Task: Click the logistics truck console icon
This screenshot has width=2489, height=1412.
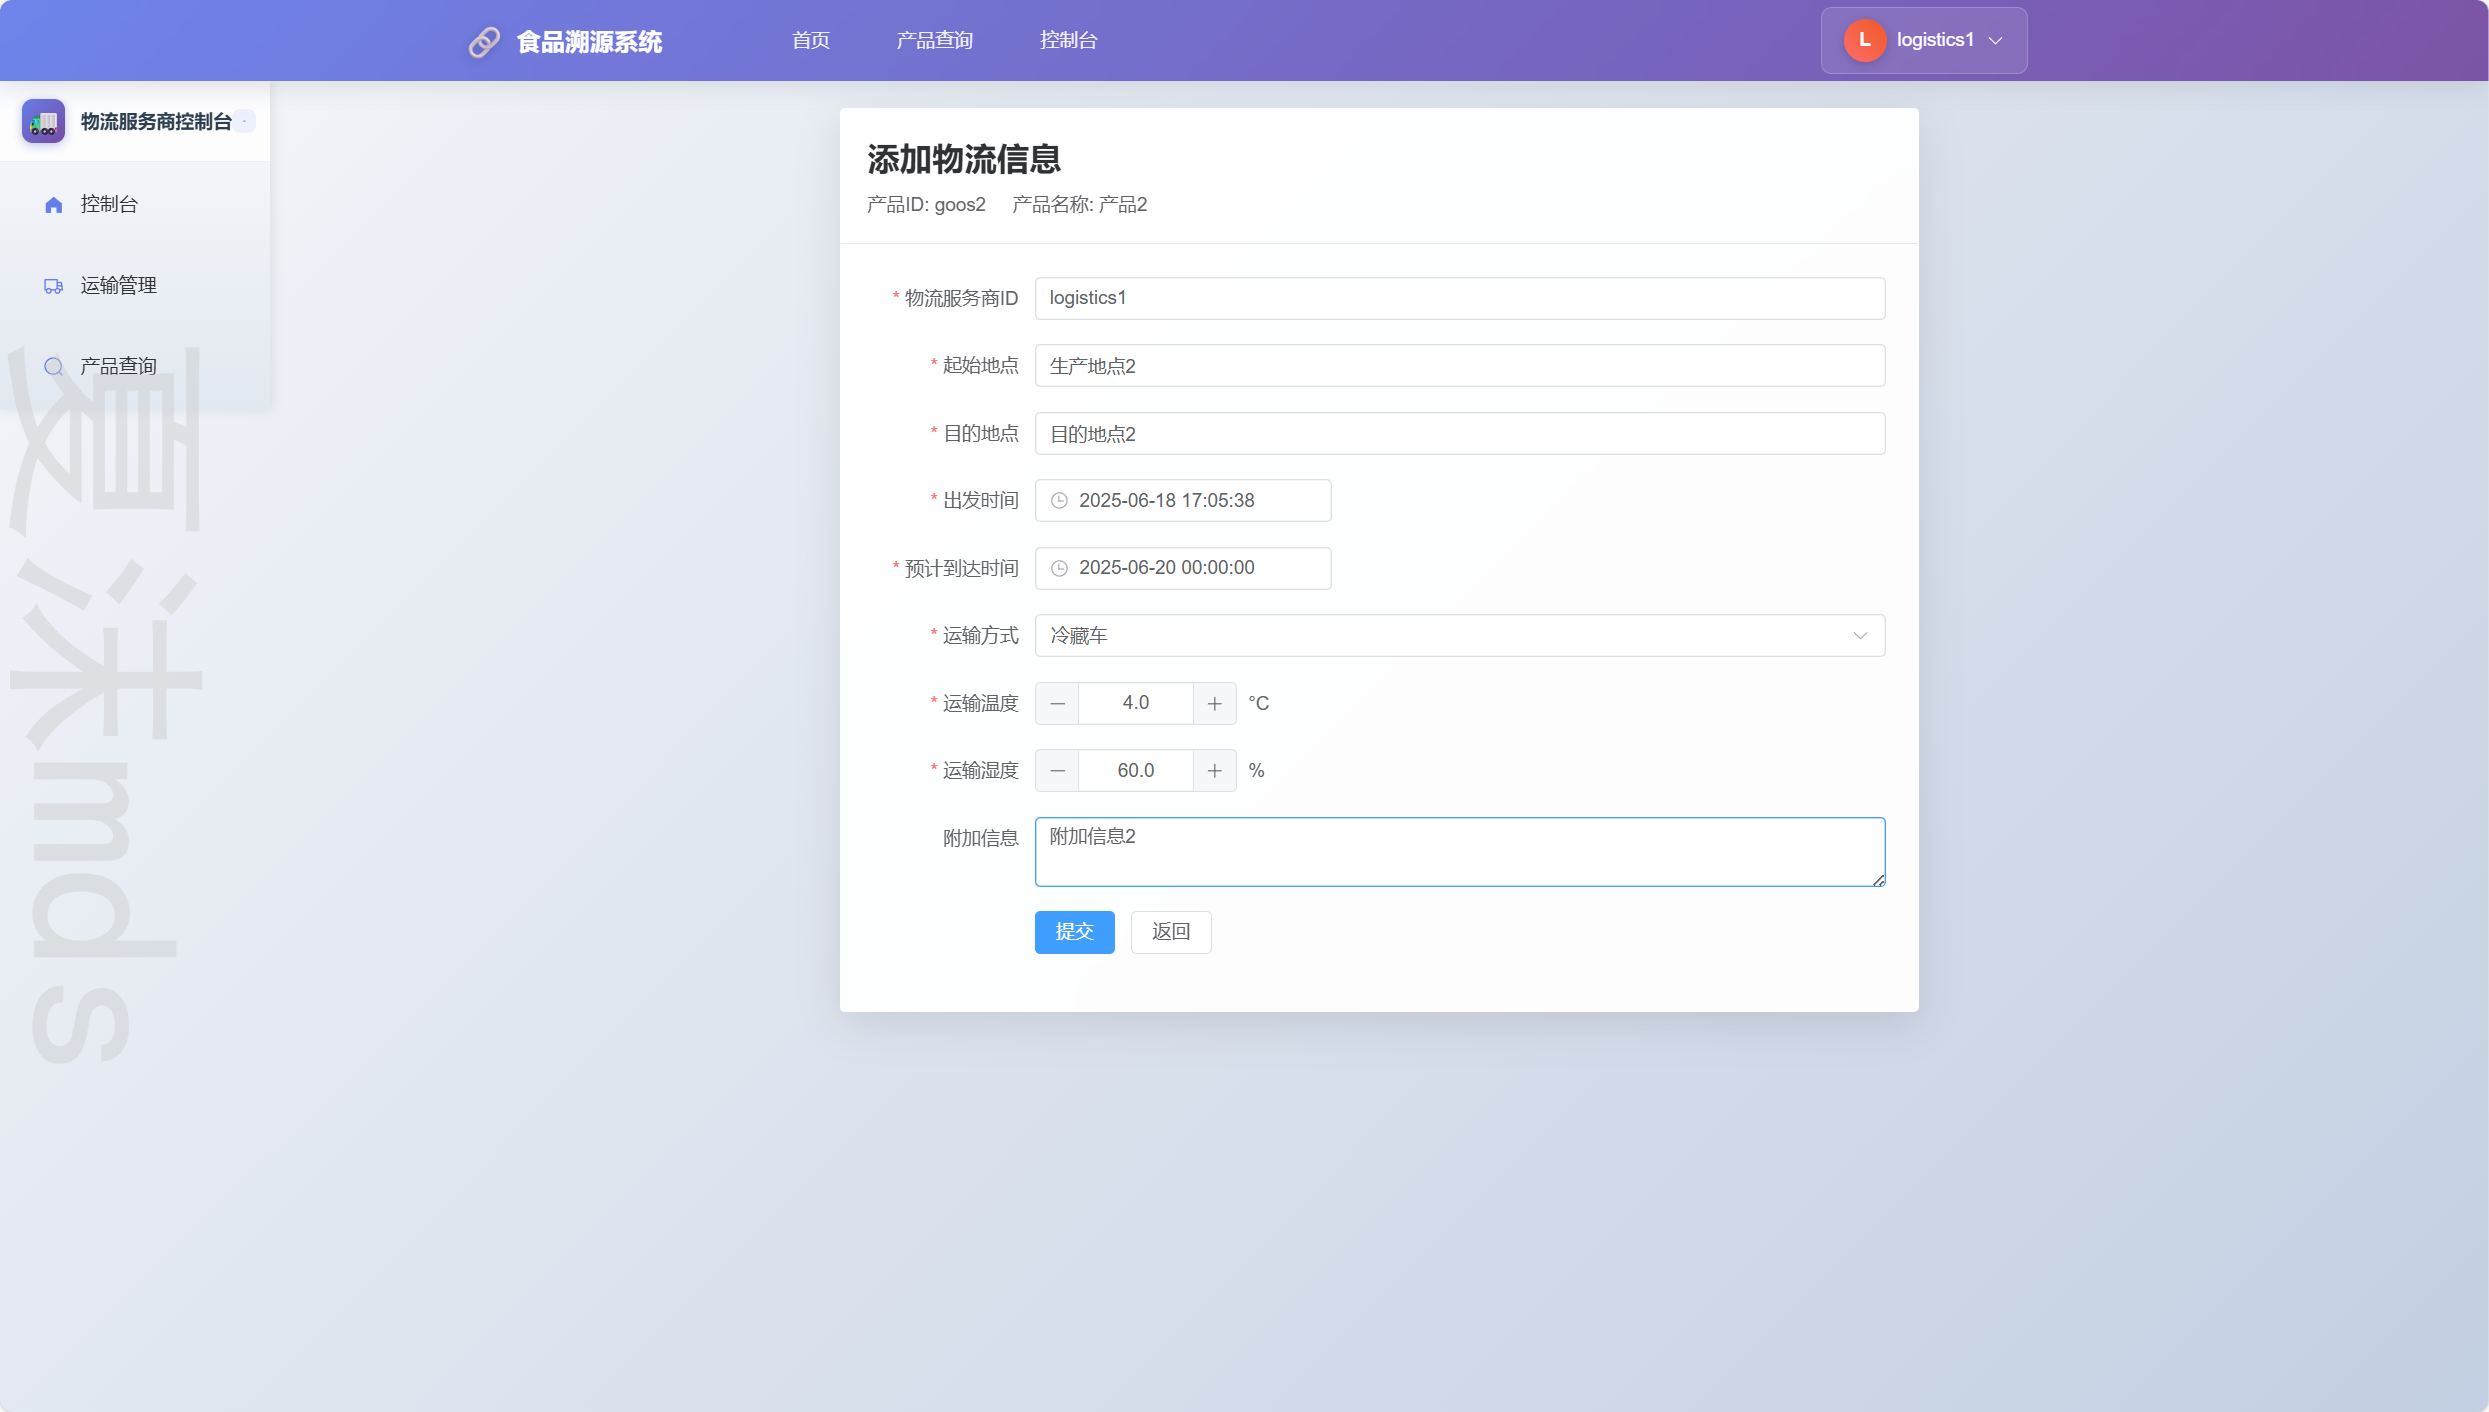Action: pyautogui.click(x=43, y=121)
